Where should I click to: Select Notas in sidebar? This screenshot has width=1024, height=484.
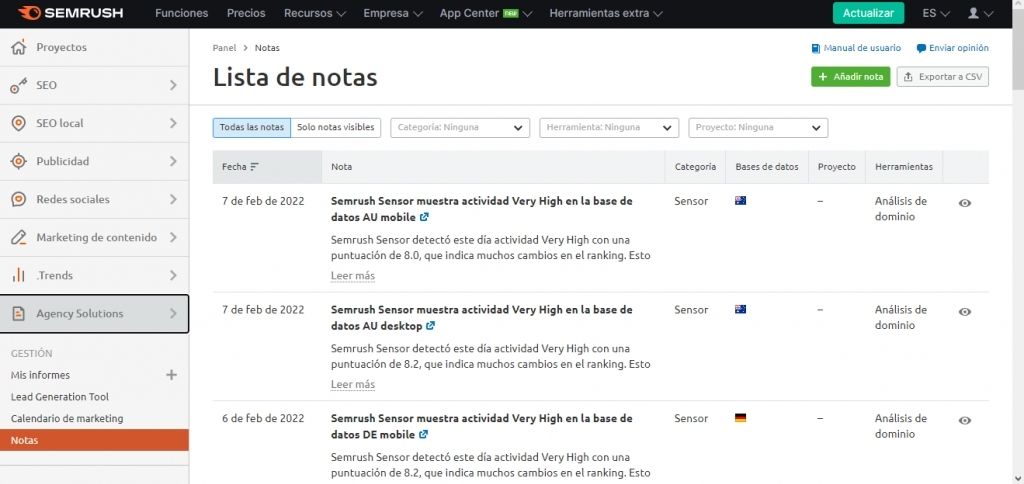point(94,440)
